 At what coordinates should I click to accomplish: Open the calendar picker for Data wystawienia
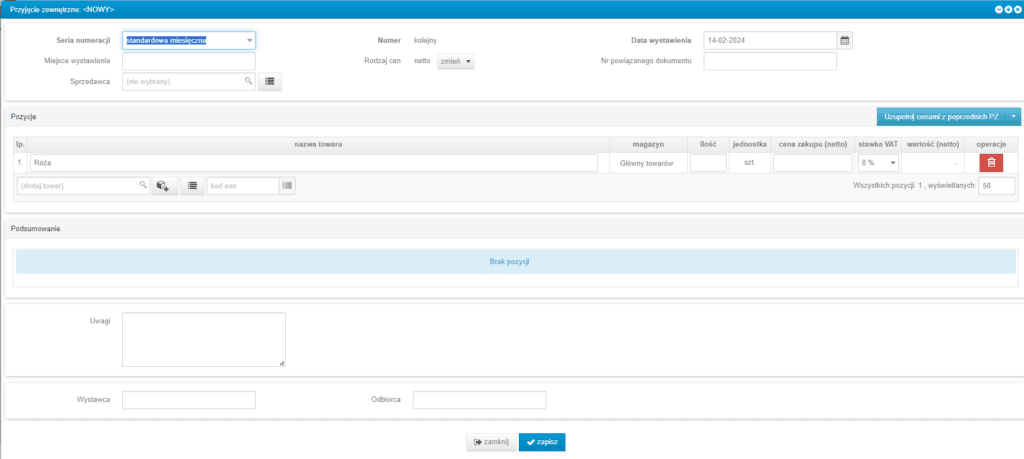(x=845, y=41)
